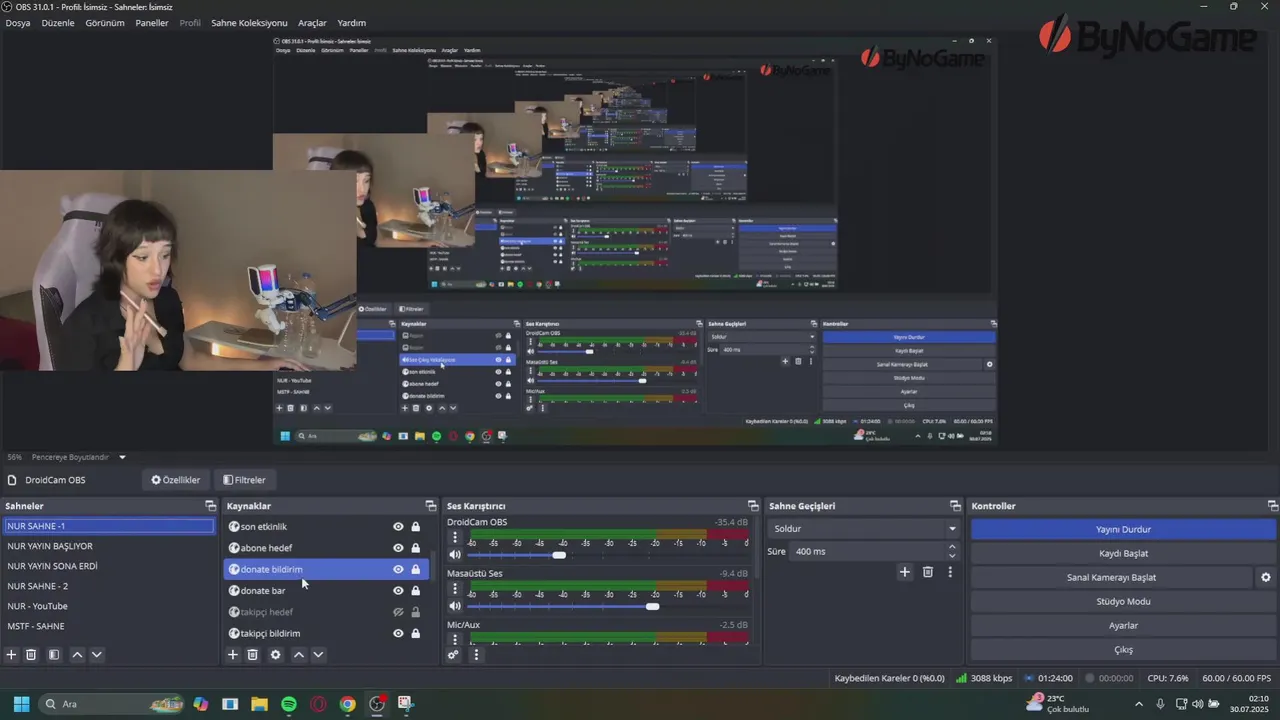Viewport: 1280px width, 720px height.
Task: Start recording with Kaydı Başlat
Action: click(x=1123, y=553)
